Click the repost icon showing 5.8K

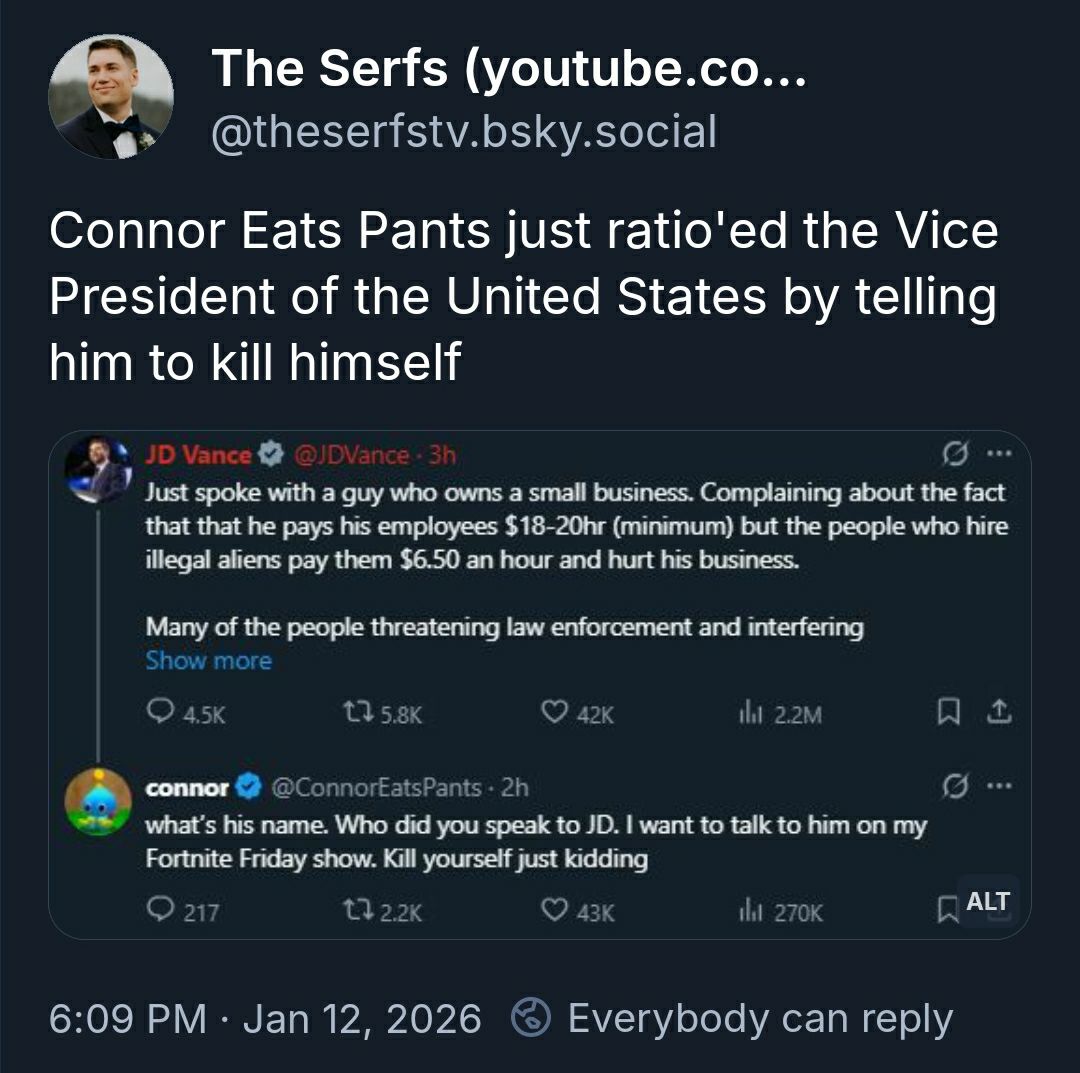356,713
